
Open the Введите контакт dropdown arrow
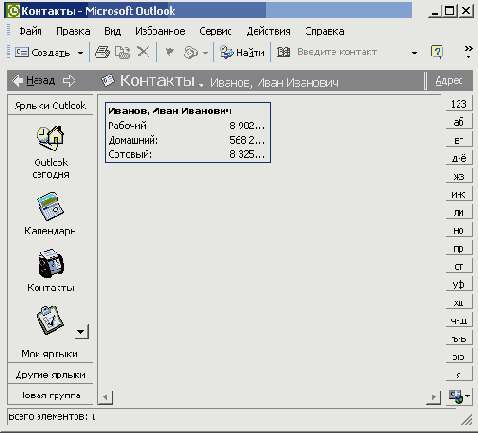(x=414, y=53)
